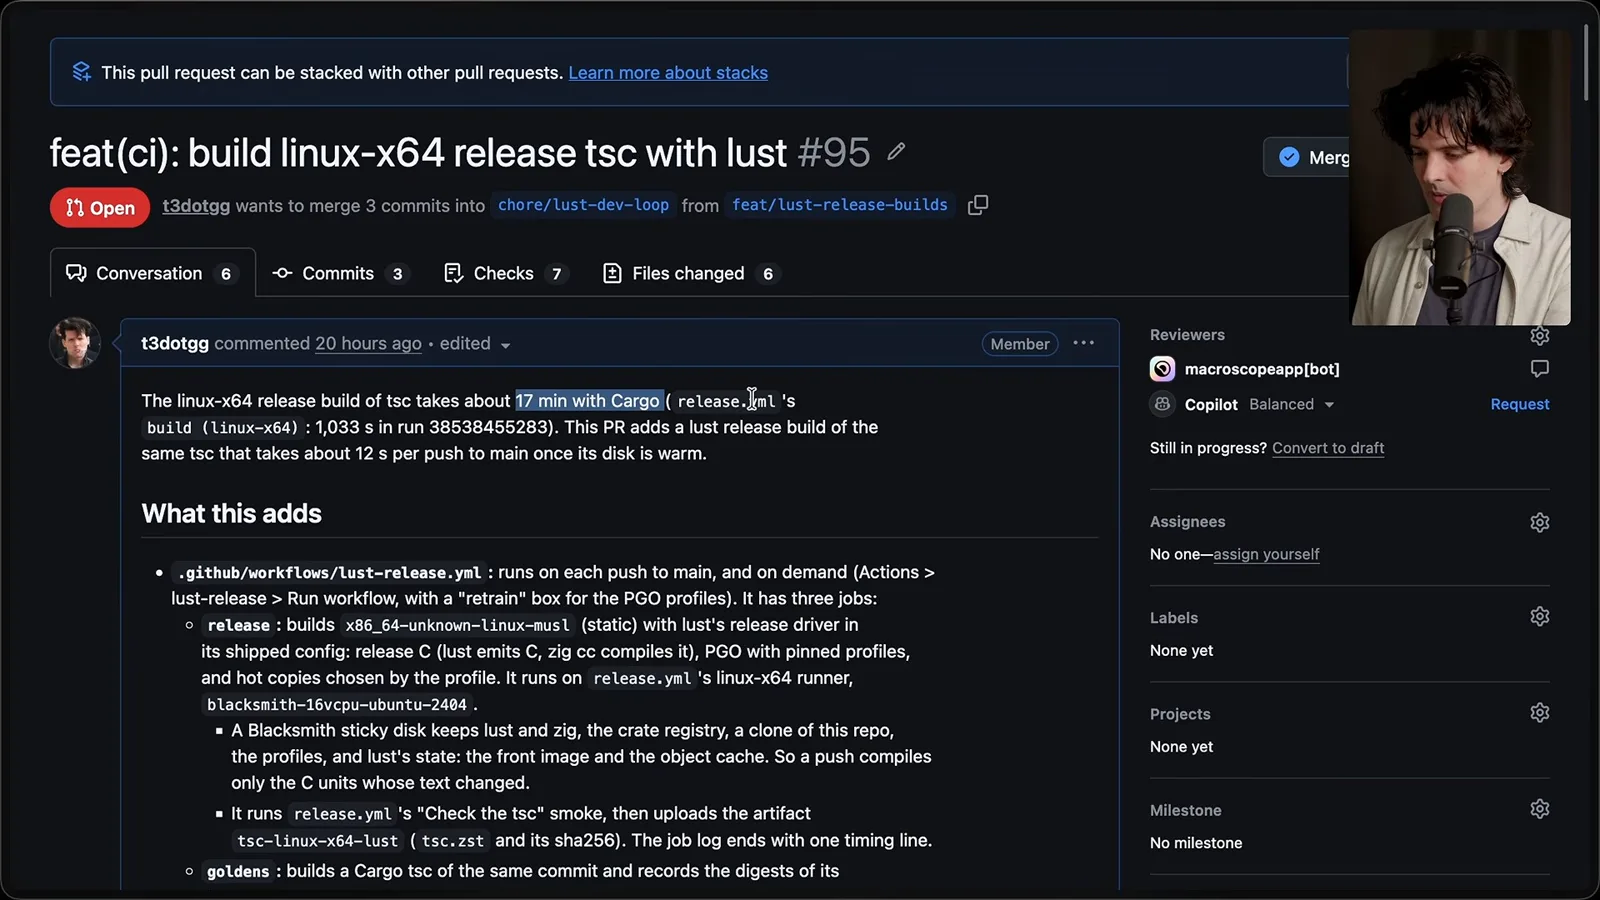This screenshot has height=900, width=1600.
Task: Click macroscopeapp[bot] review comment icon
Action: click(1540, 369)
